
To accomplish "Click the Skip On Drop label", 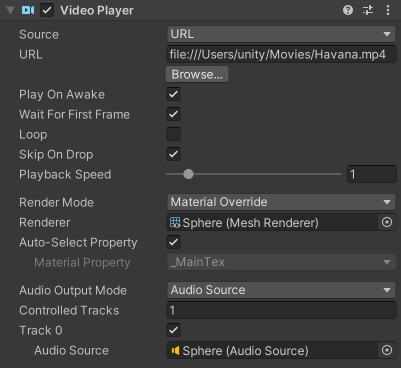I will click(56, 154).
